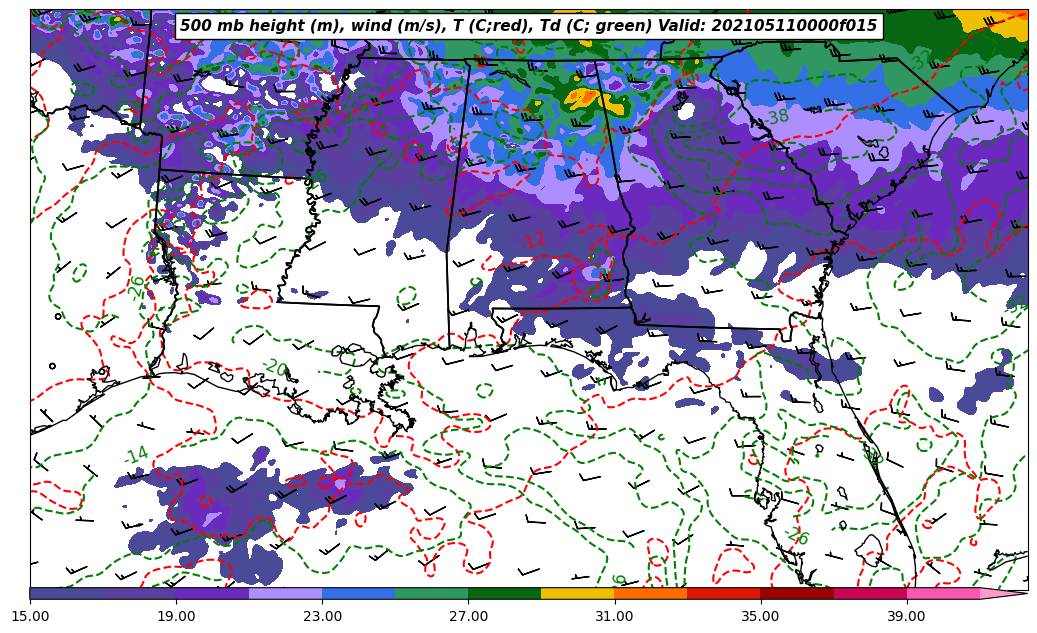Click the bright blue colorbar segment

(358, 593)
